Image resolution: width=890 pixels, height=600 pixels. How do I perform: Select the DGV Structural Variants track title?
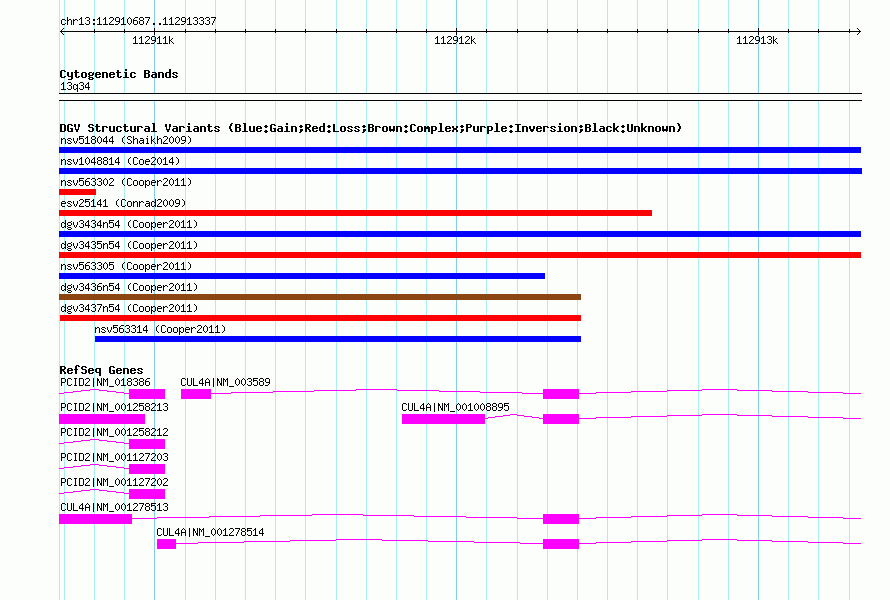pyautogui.click(x=371, y=128)
